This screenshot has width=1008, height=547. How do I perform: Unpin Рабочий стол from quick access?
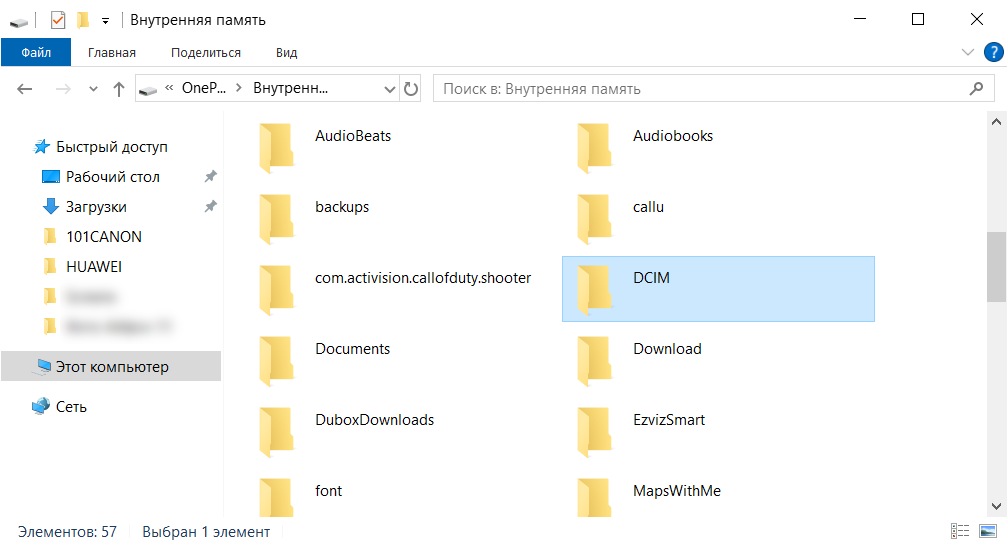210,176
